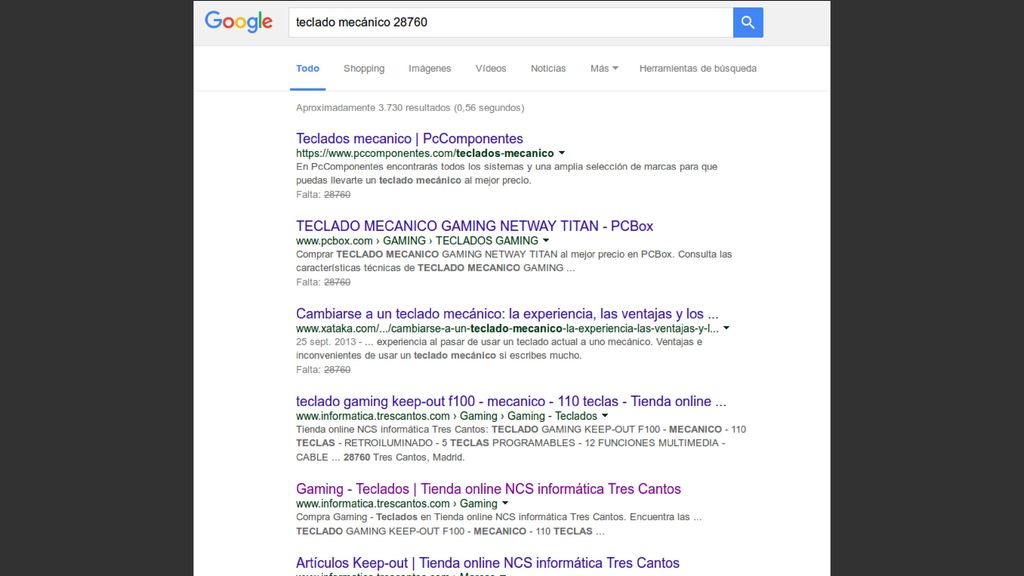The image size is (1024, 576).
Task: Switch to the Shopping tab
Action: [364, 69]
